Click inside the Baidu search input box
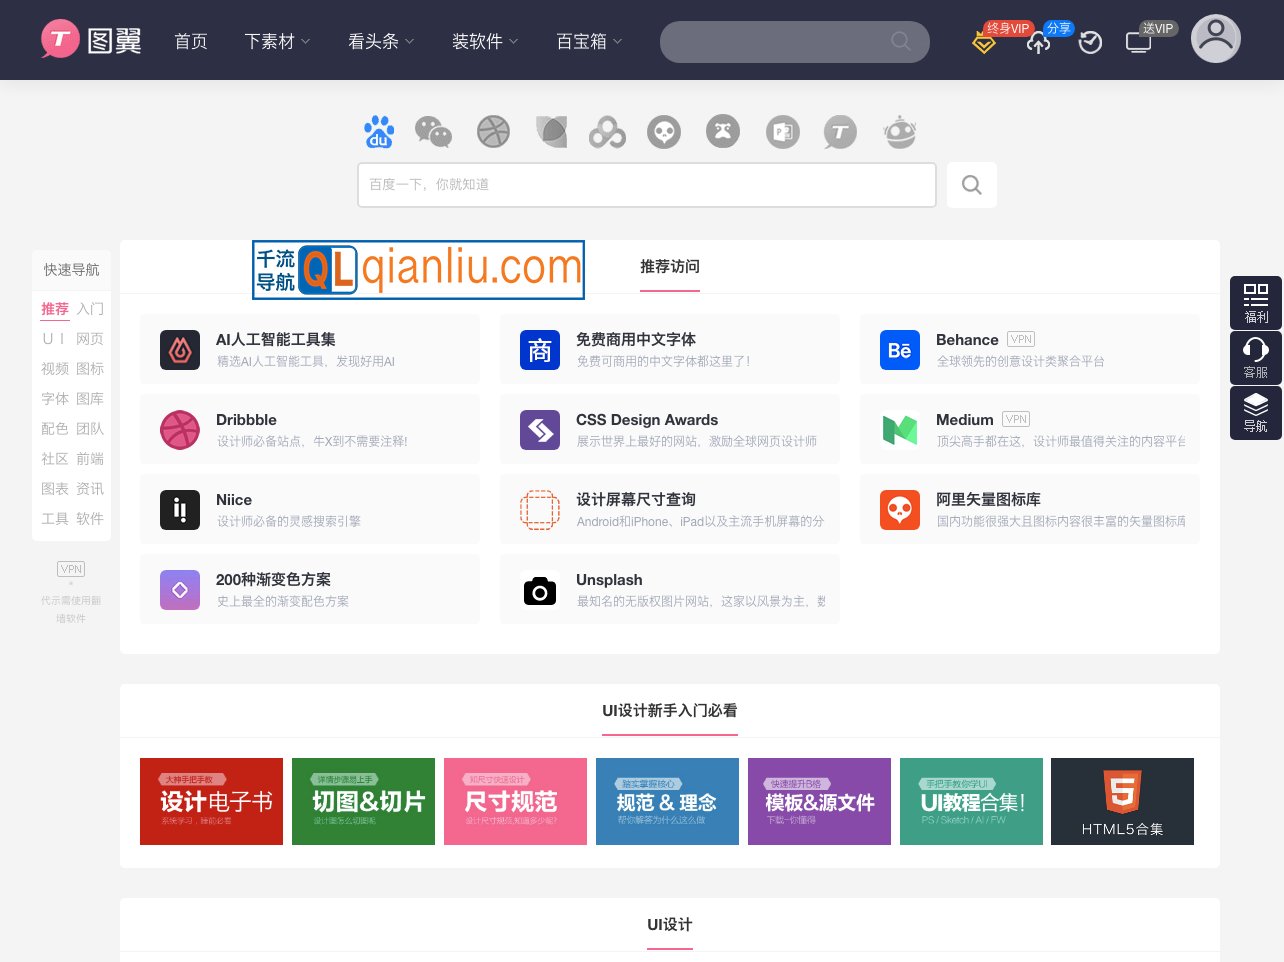Screen dimensions: 1284x962 647,185
